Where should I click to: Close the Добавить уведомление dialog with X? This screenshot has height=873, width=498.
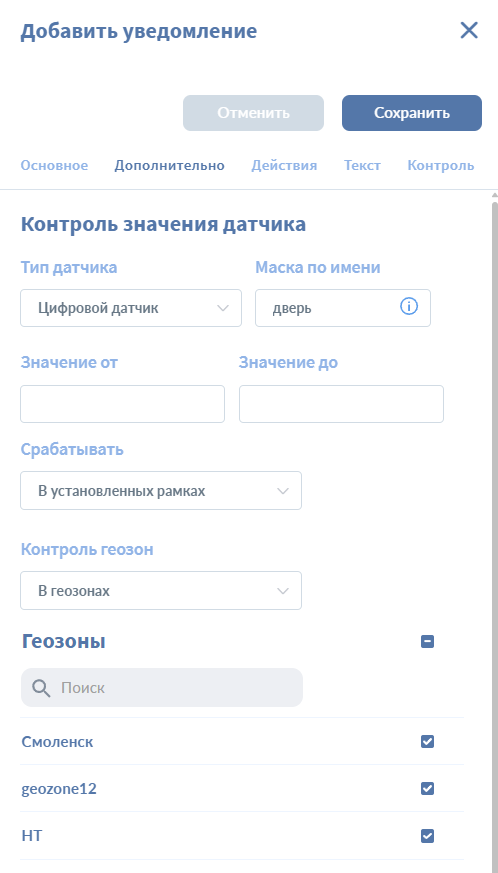click(x=469, y=31)
